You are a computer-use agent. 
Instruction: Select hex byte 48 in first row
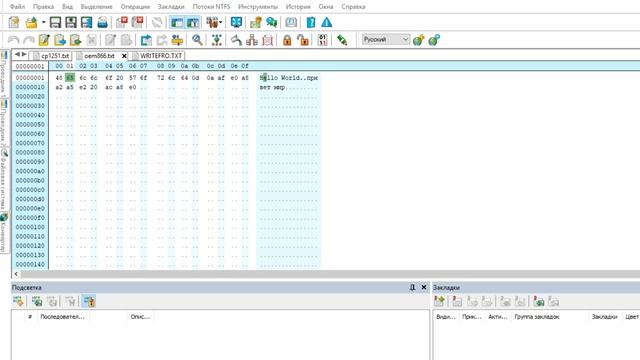click(59, 78)
